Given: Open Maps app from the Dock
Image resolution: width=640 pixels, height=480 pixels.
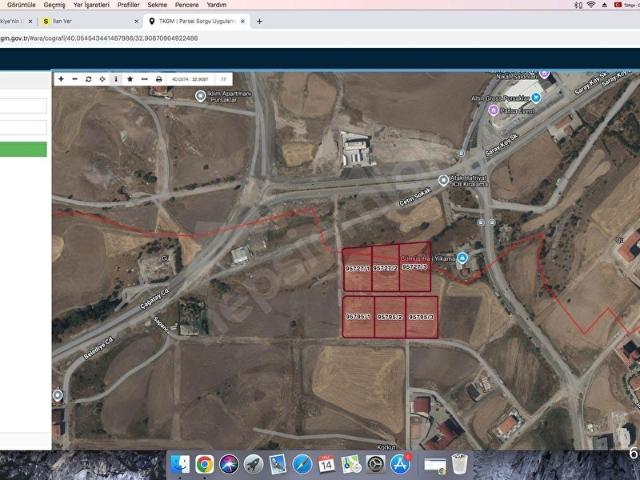Looking at the screenshot, I should [x=351, y=464].
